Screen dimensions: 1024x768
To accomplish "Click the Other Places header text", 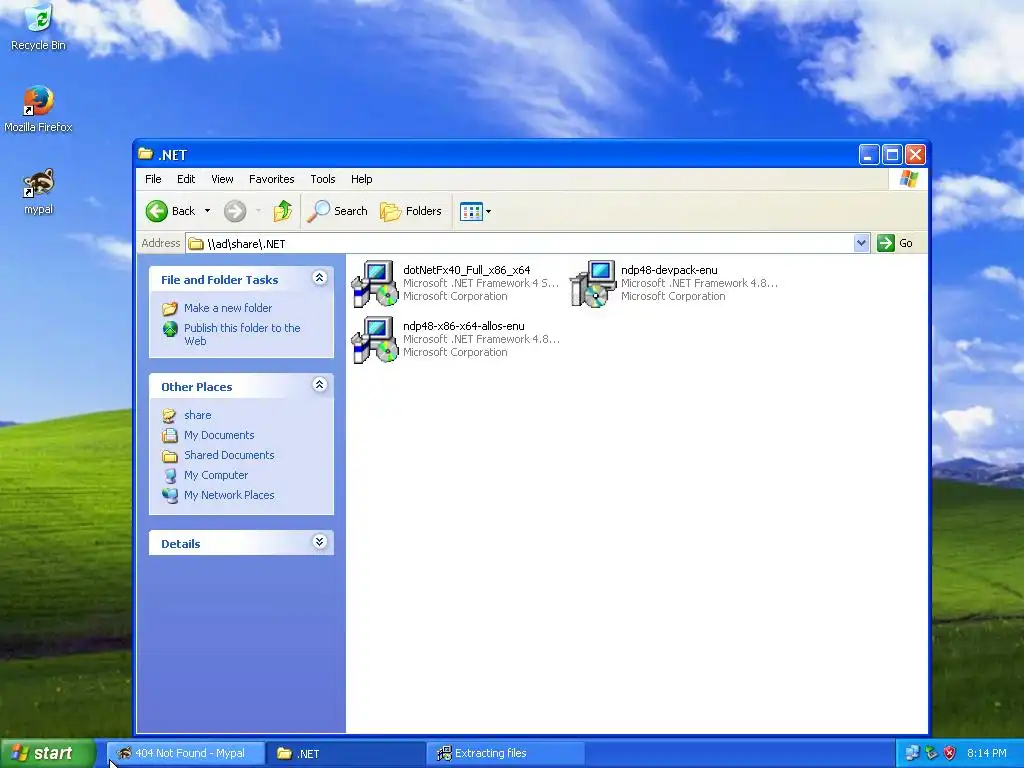I will point(197,387).
